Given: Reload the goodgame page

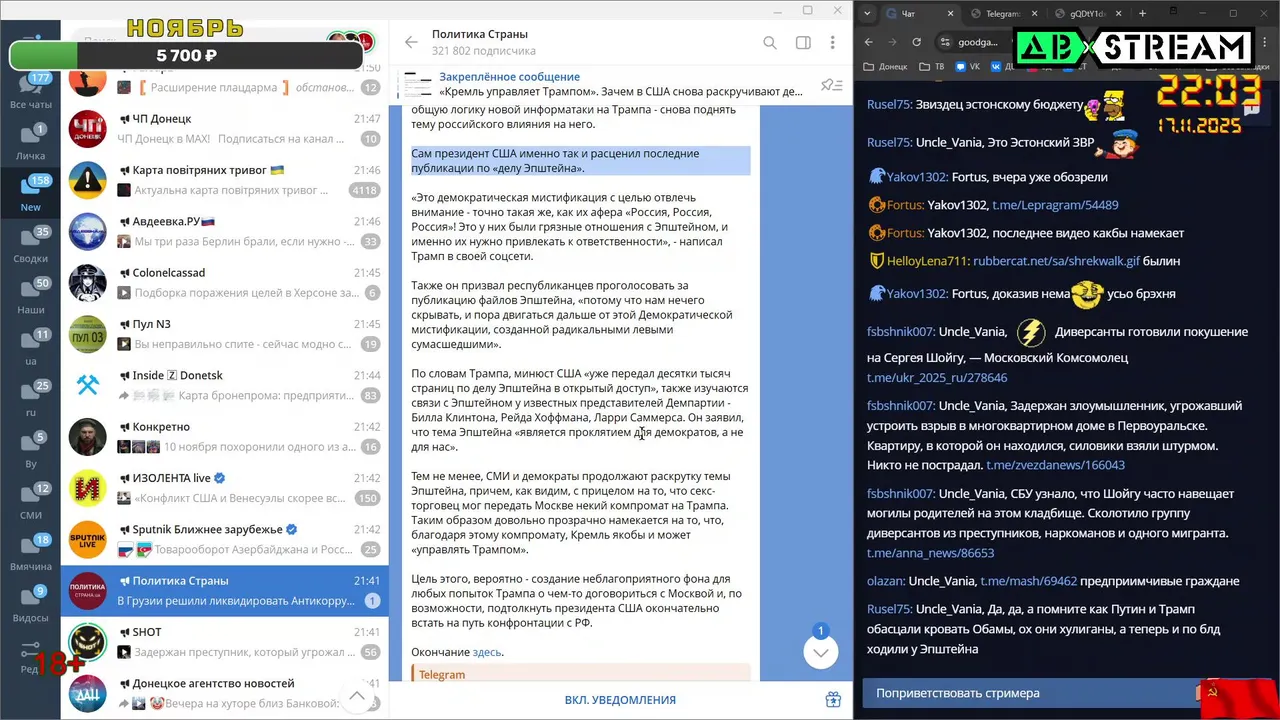Looking at the screenshot, I should click(x=916, y=42).
